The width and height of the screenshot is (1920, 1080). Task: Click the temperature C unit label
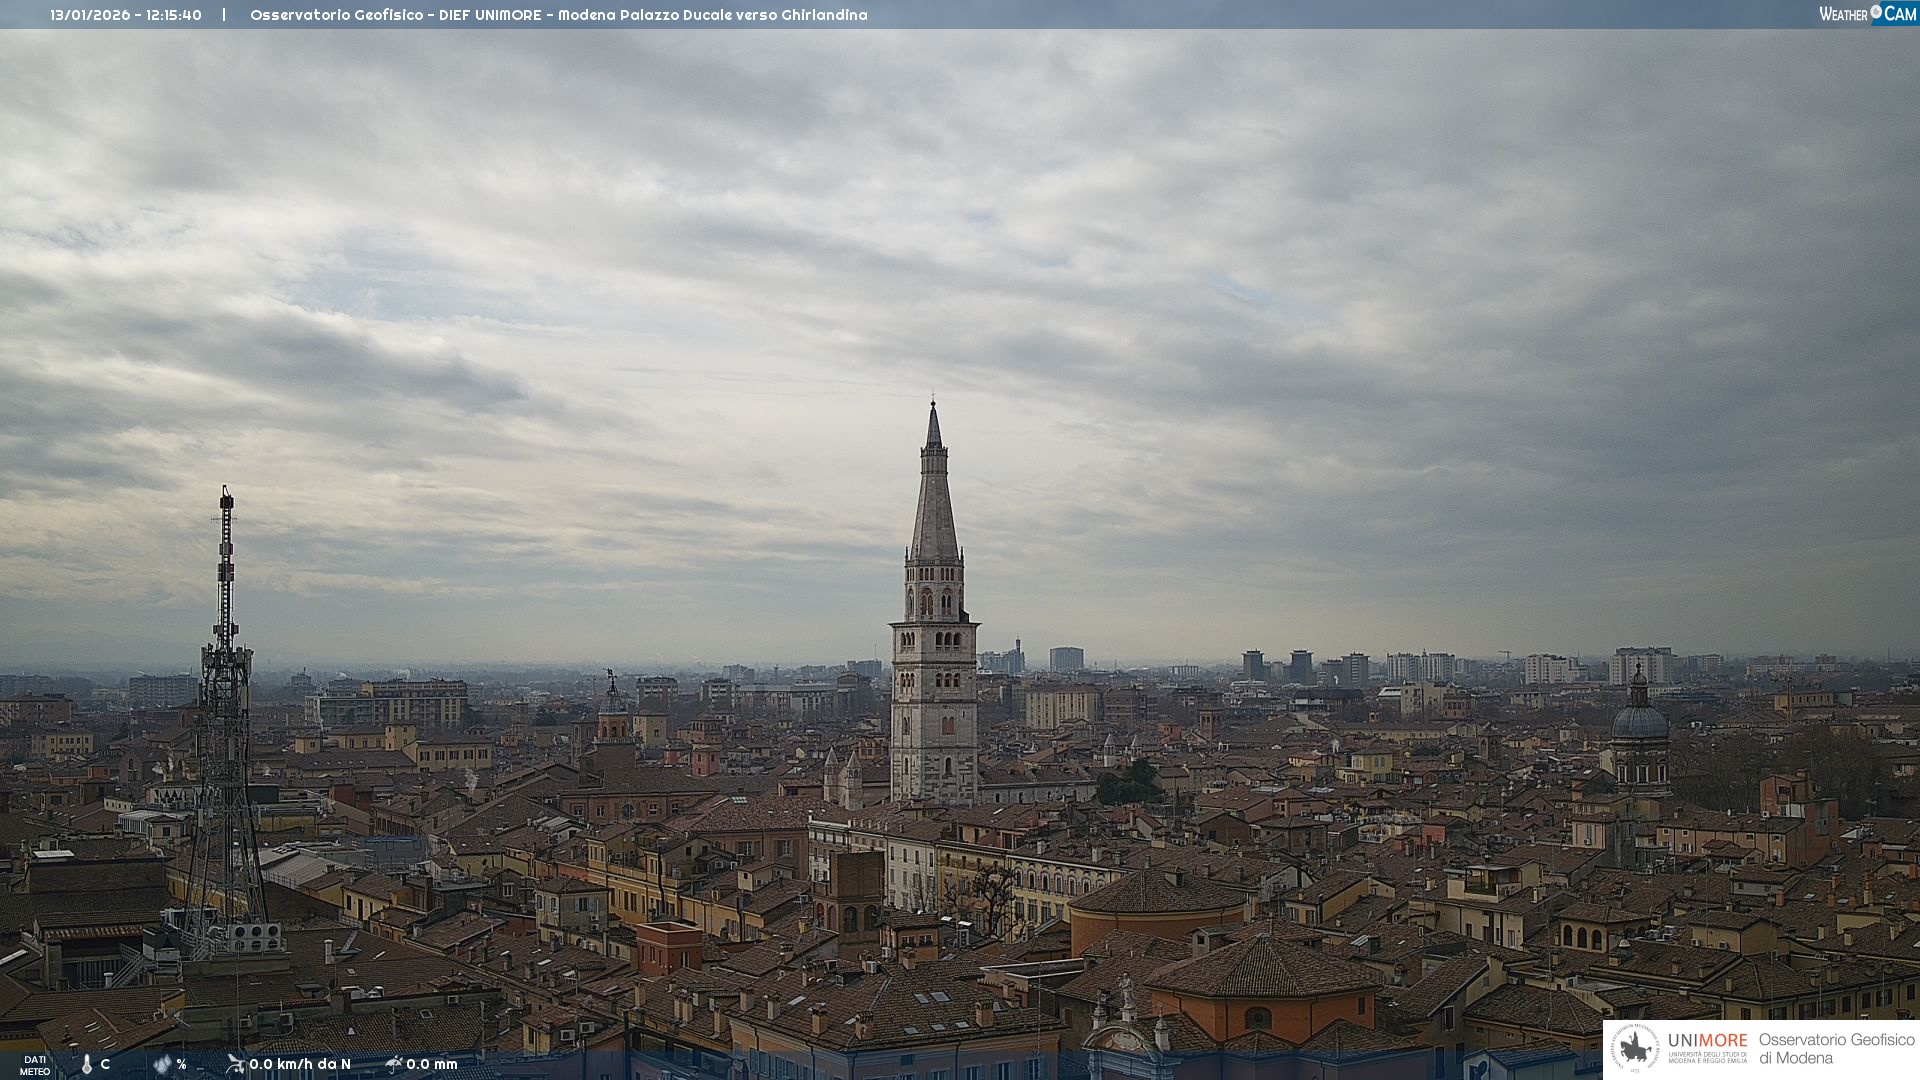[x=105, y=1064]
